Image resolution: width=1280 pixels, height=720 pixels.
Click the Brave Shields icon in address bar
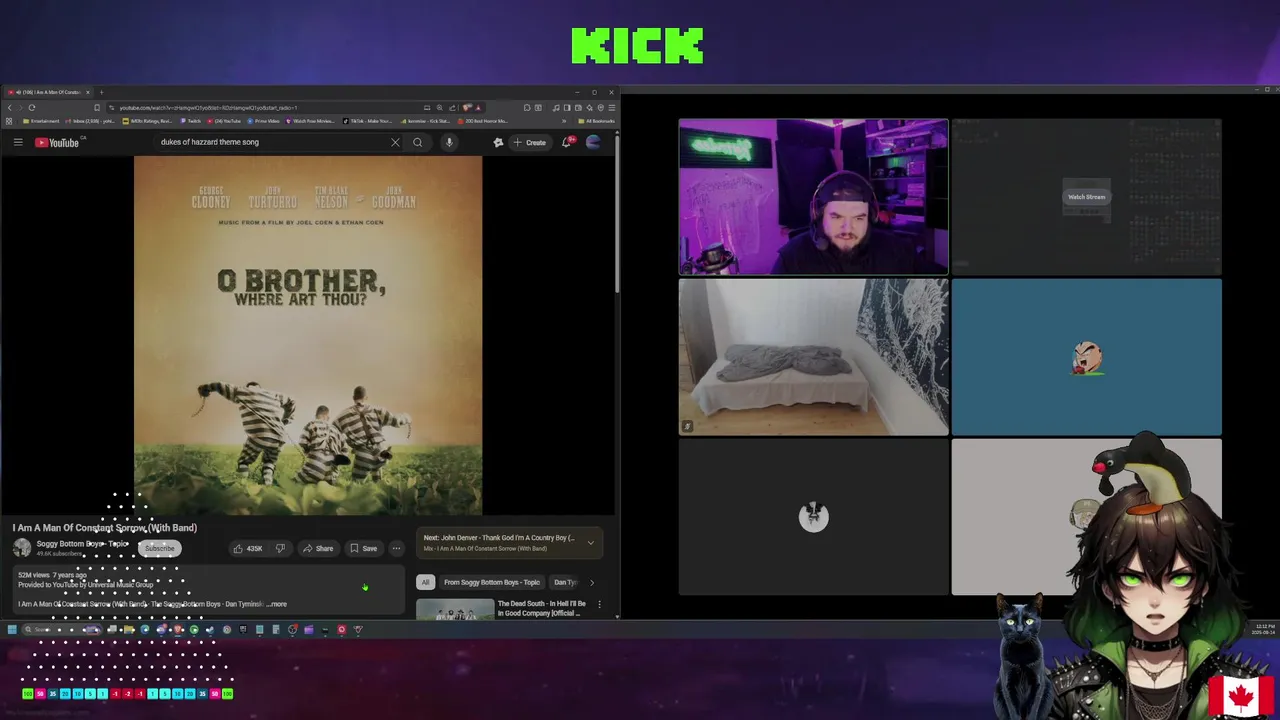point(467,107)
